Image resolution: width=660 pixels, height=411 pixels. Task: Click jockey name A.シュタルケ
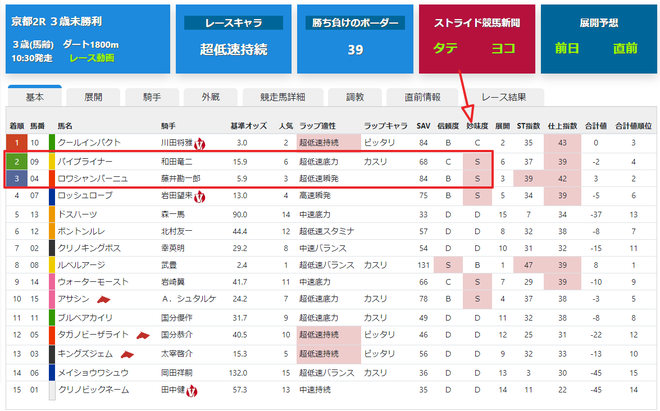click(189, 299)
